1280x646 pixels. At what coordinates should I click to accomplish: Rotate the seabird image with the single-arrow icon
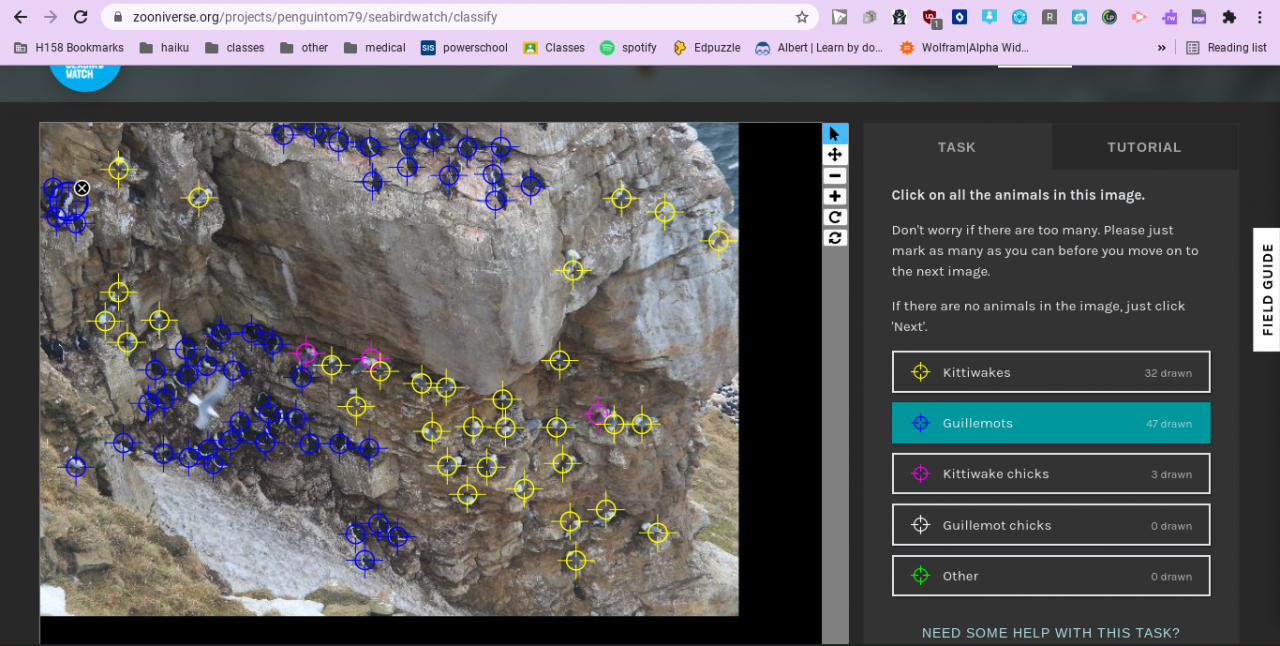[835, 217]
